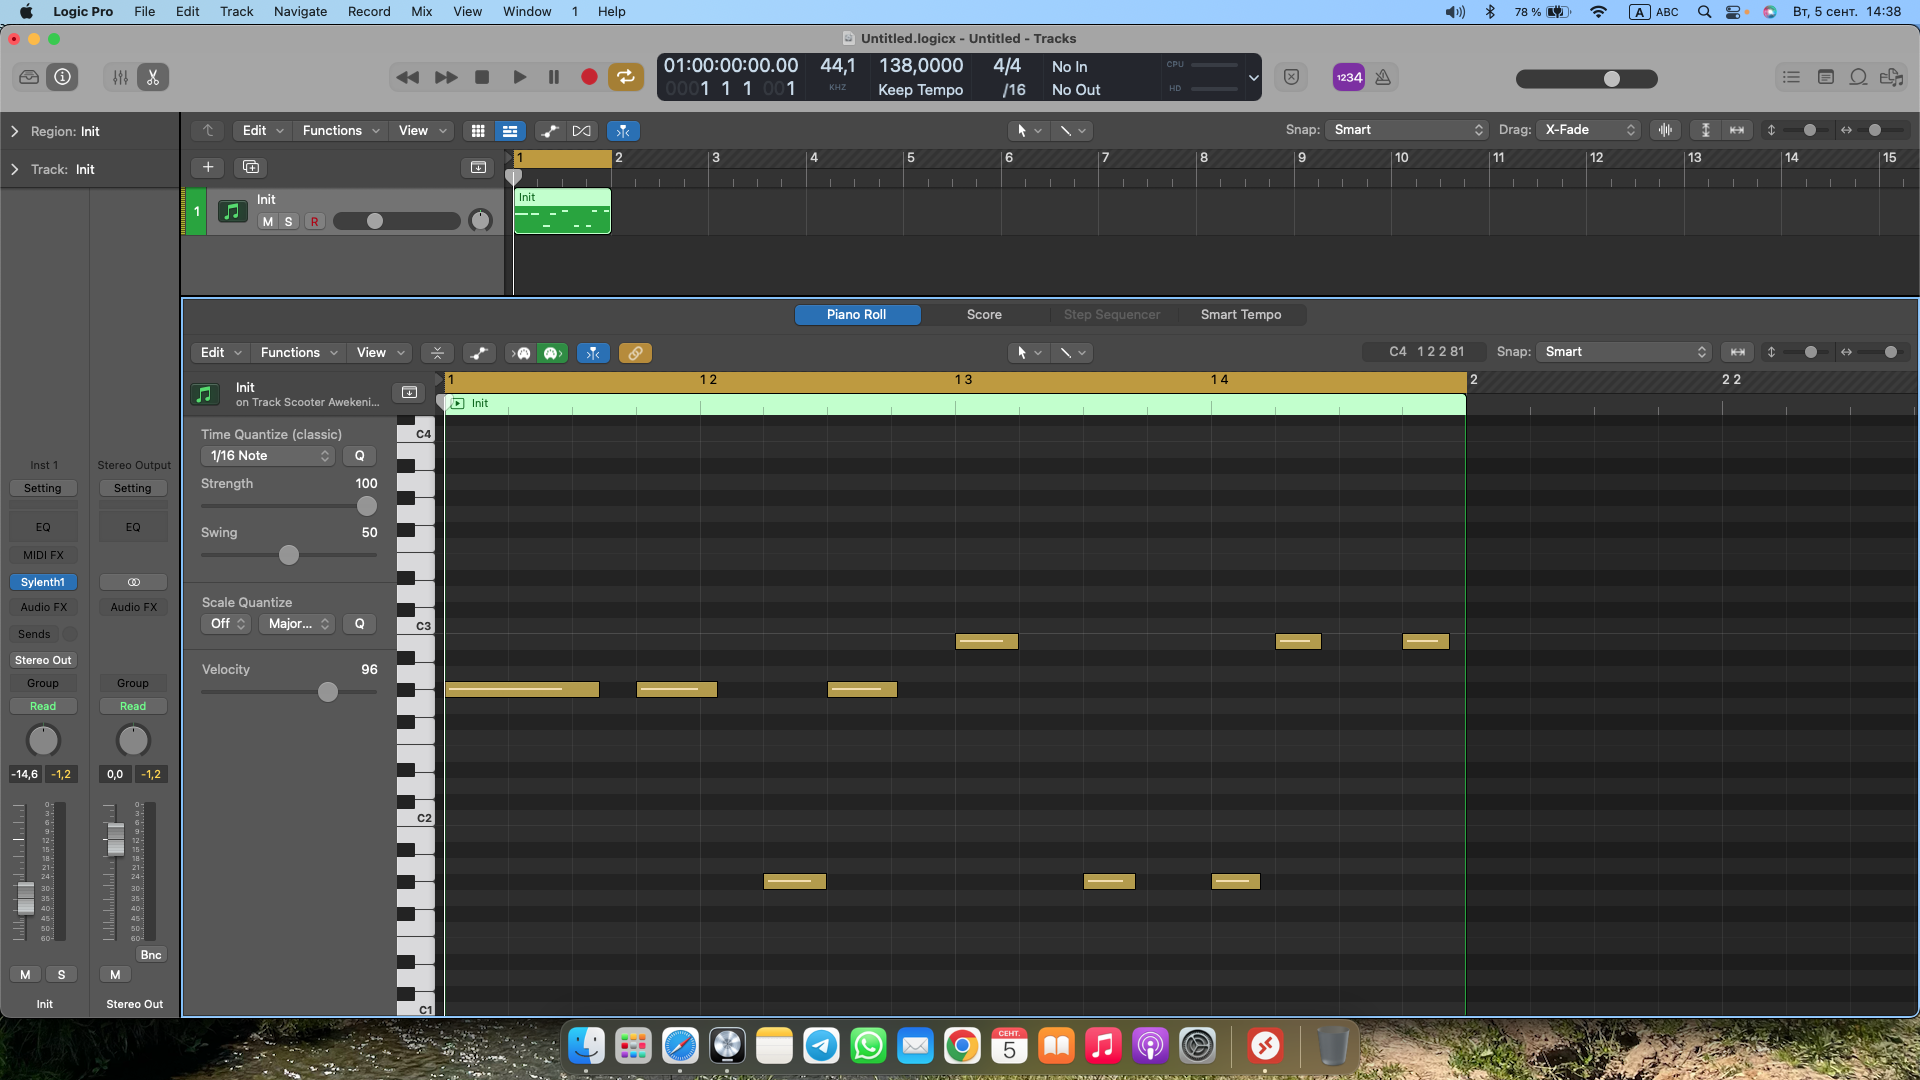
Task: Enable the Metronome click button
Action: coord(1383,77)
